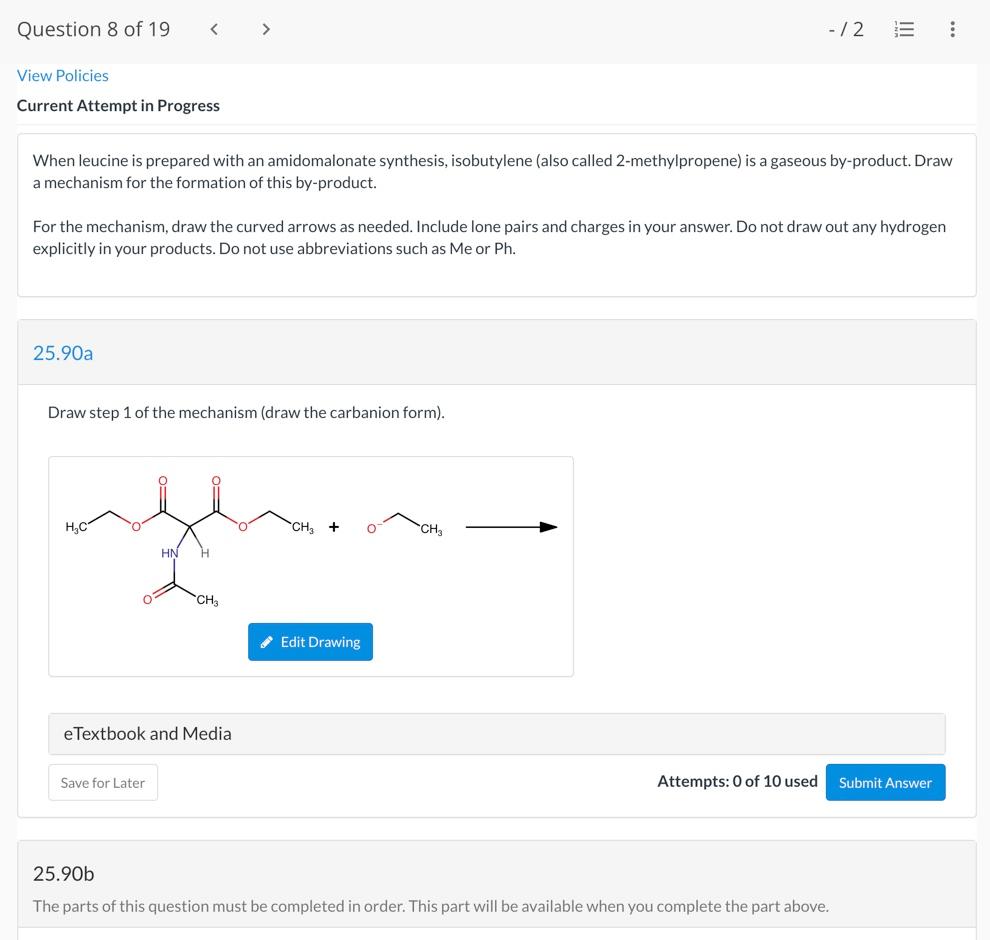Click the '- / 2' score indicator
Viewport: 990px width, 940px height.
(846, 29)
